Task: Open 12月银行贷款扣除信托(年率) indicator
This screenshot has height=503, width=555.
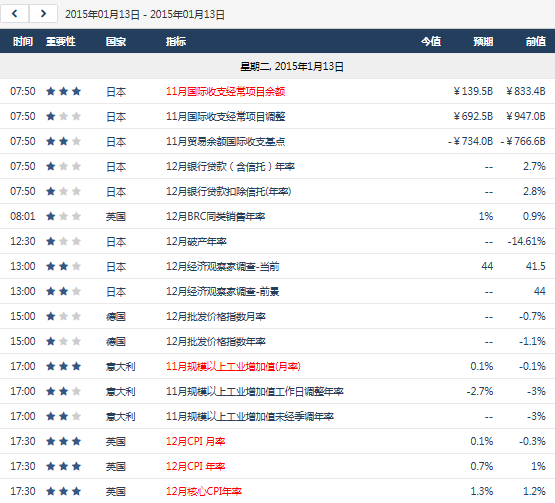Action: [229, 192]
